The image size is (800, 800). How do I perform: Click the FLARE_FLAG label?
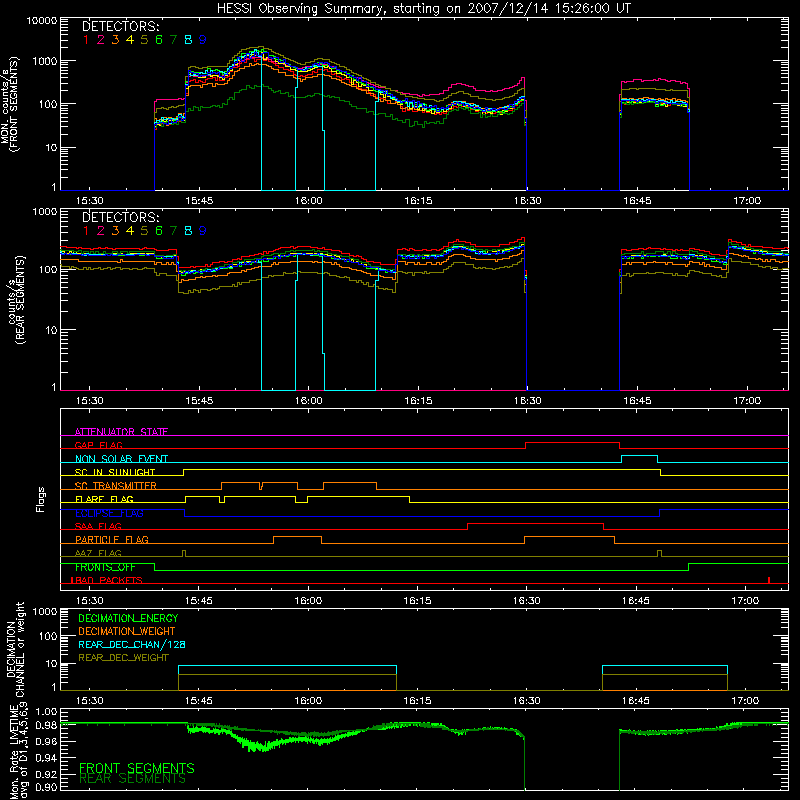point(104,499)
